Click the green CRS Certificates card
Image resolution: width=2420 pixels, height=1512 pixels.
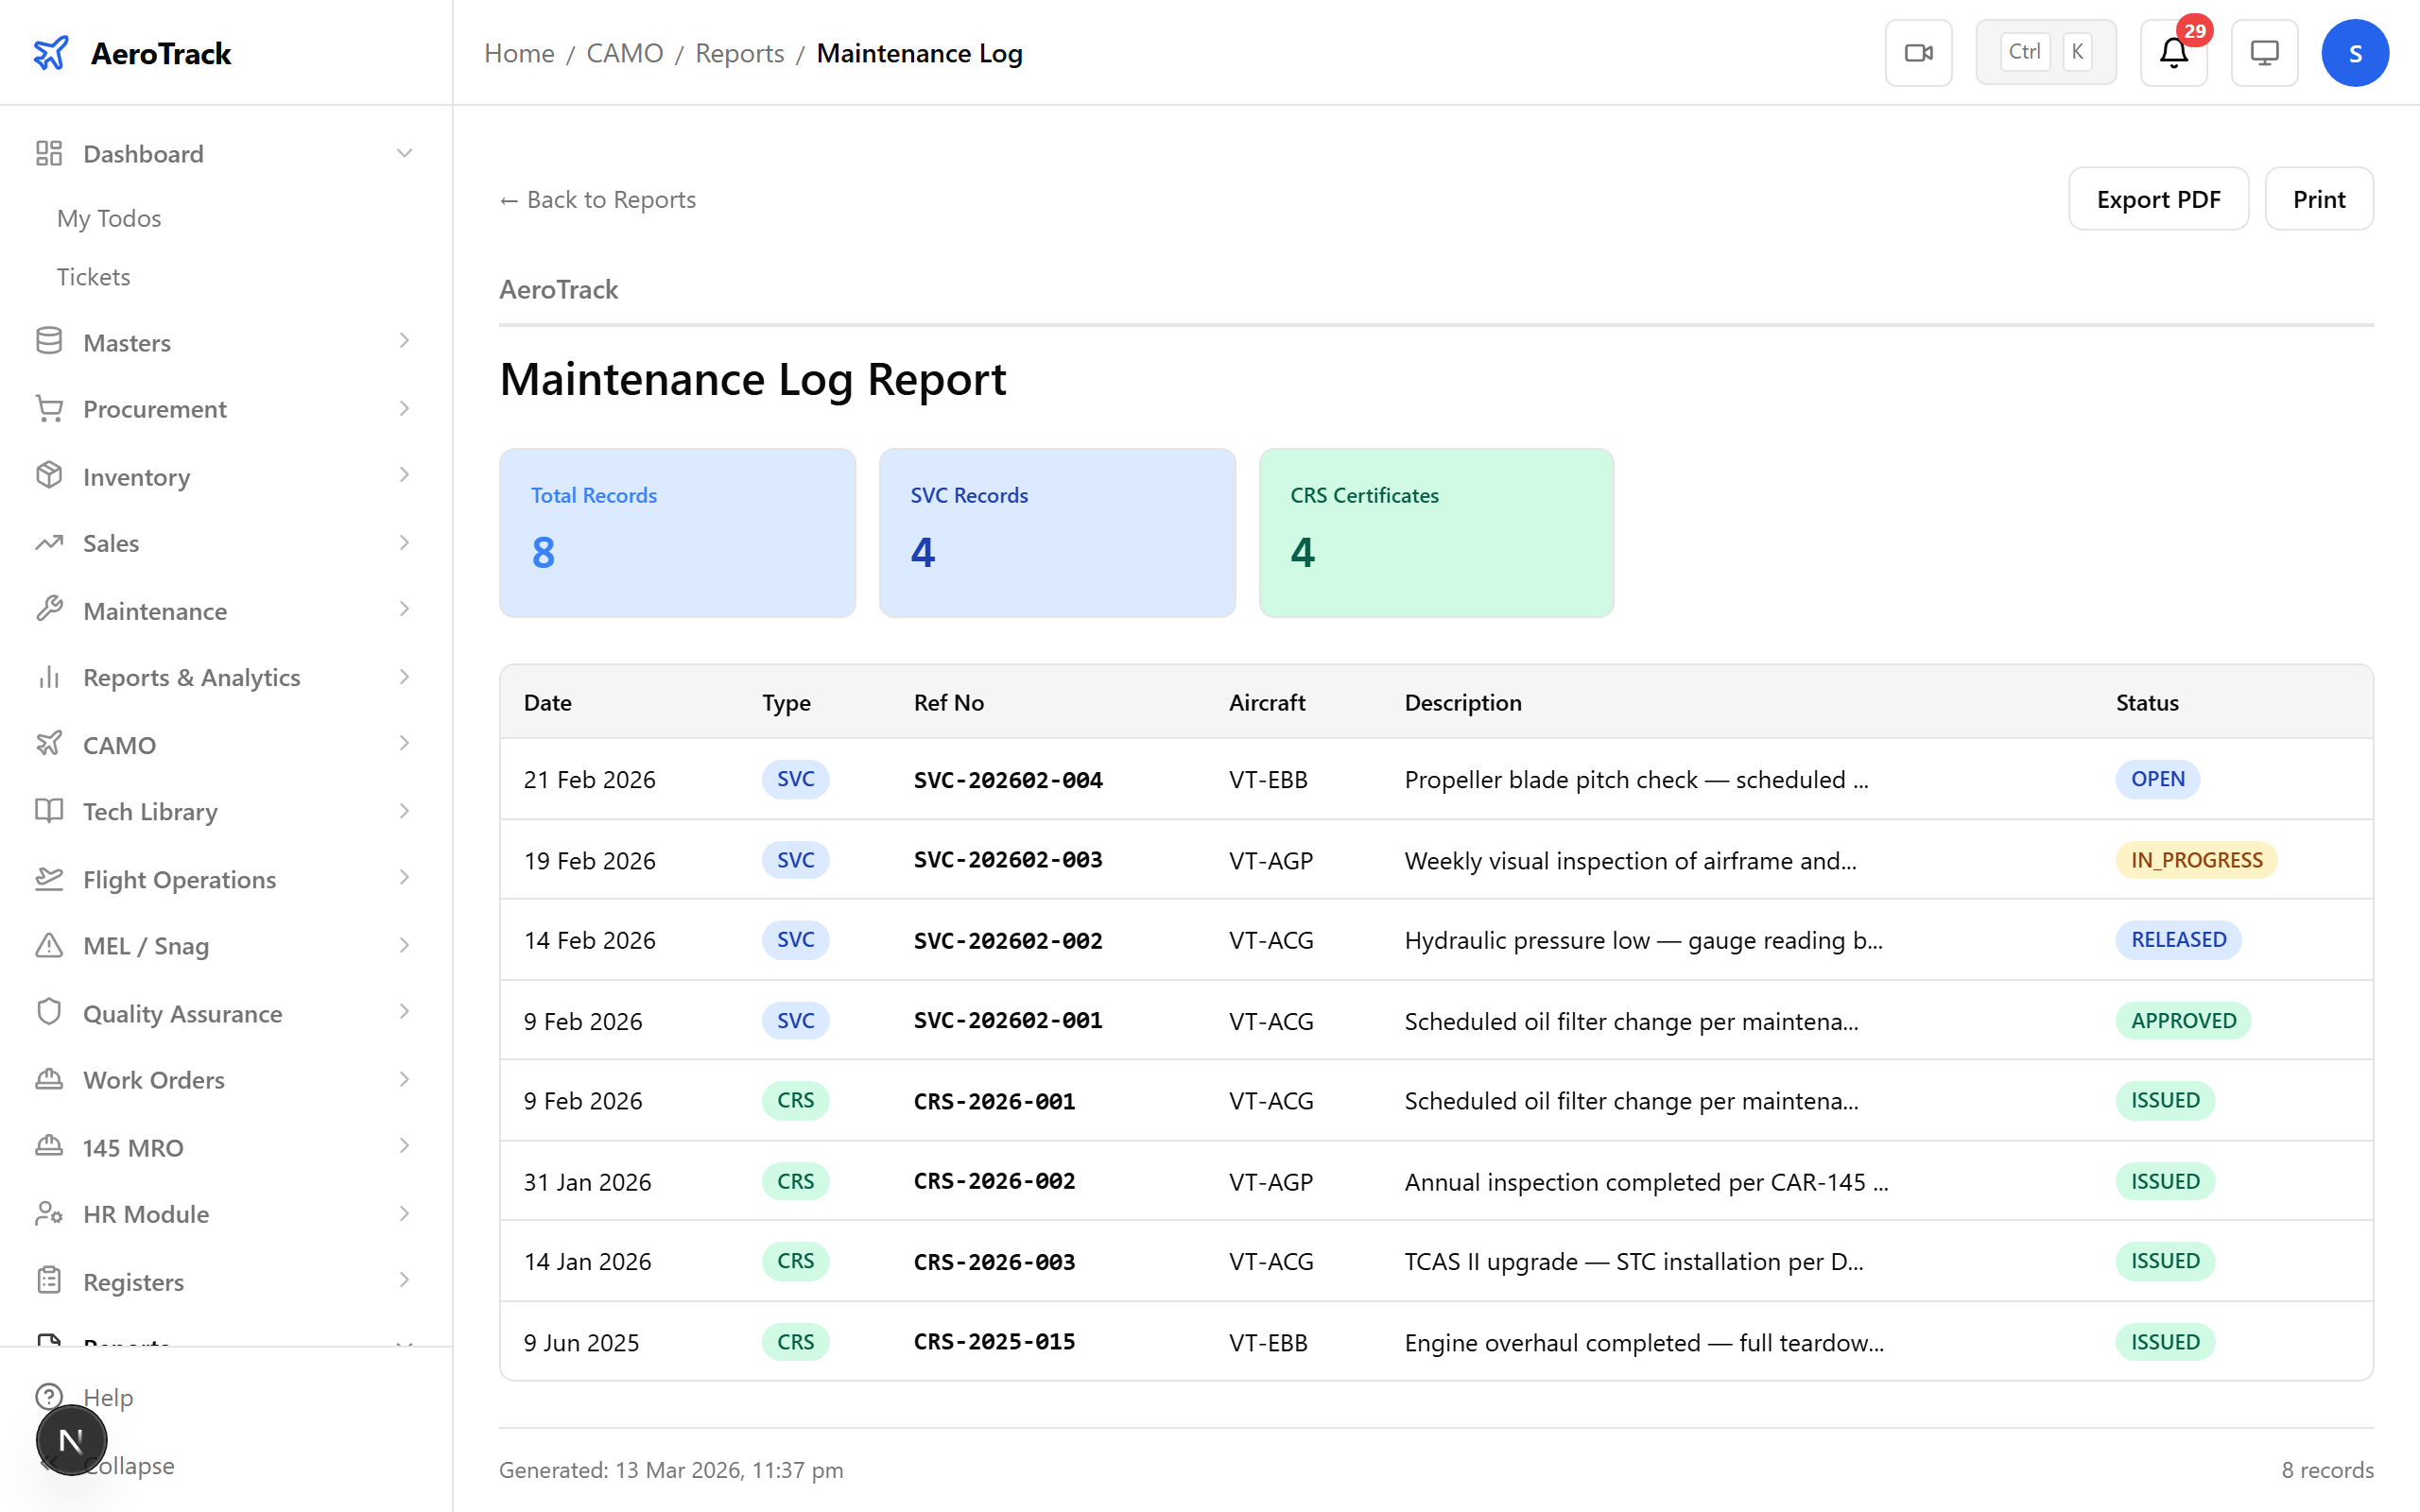[1435, 532]
